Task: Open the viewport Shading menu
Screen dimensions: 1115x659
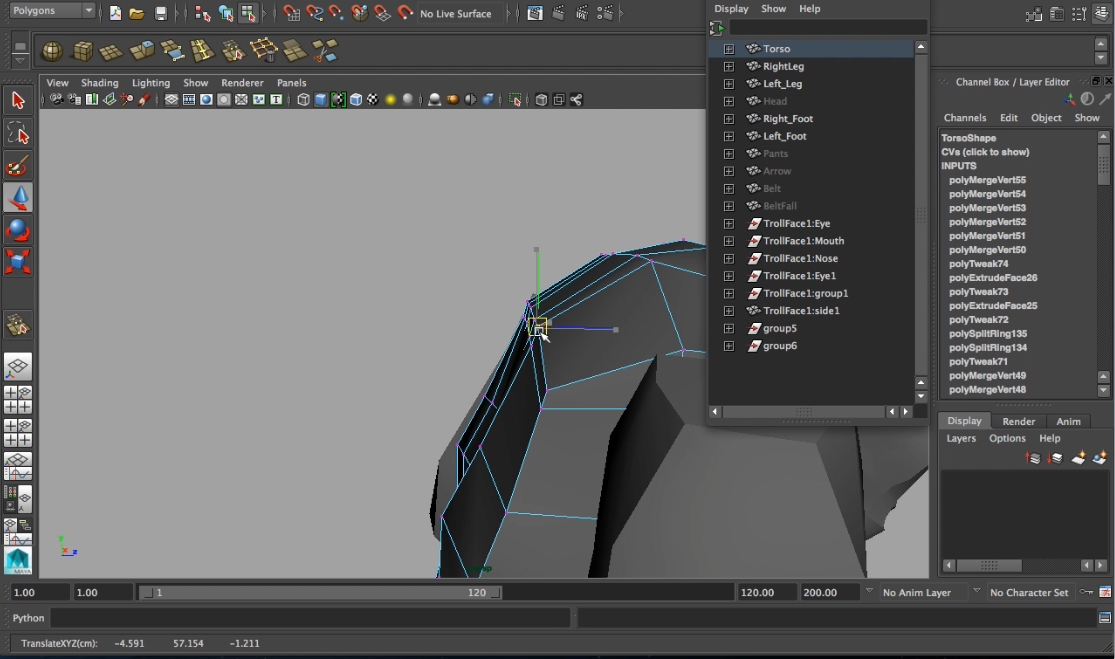Action: [x=99, y=83]
